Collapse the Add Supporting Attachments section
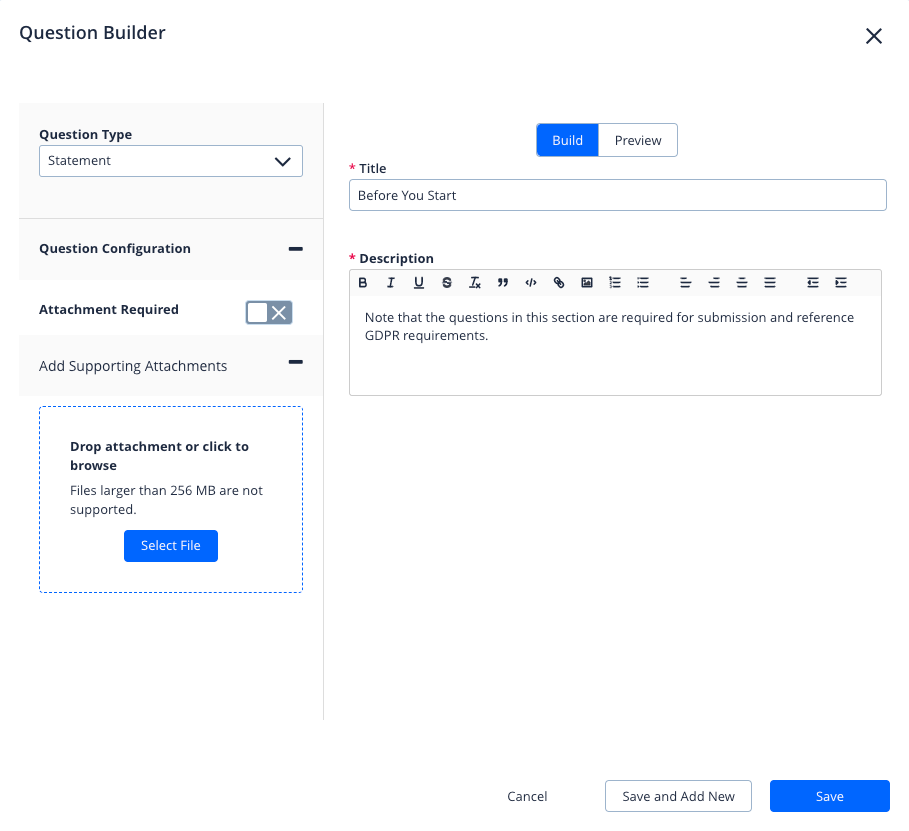 tap(295, 362)
